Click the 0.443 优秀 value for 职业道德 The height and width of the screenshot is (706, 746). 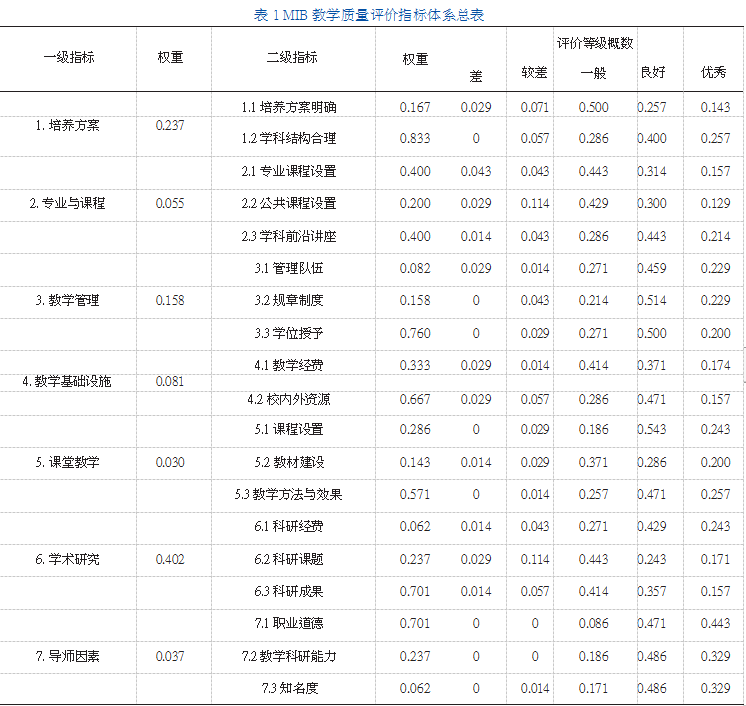click(x=715, y=624)
